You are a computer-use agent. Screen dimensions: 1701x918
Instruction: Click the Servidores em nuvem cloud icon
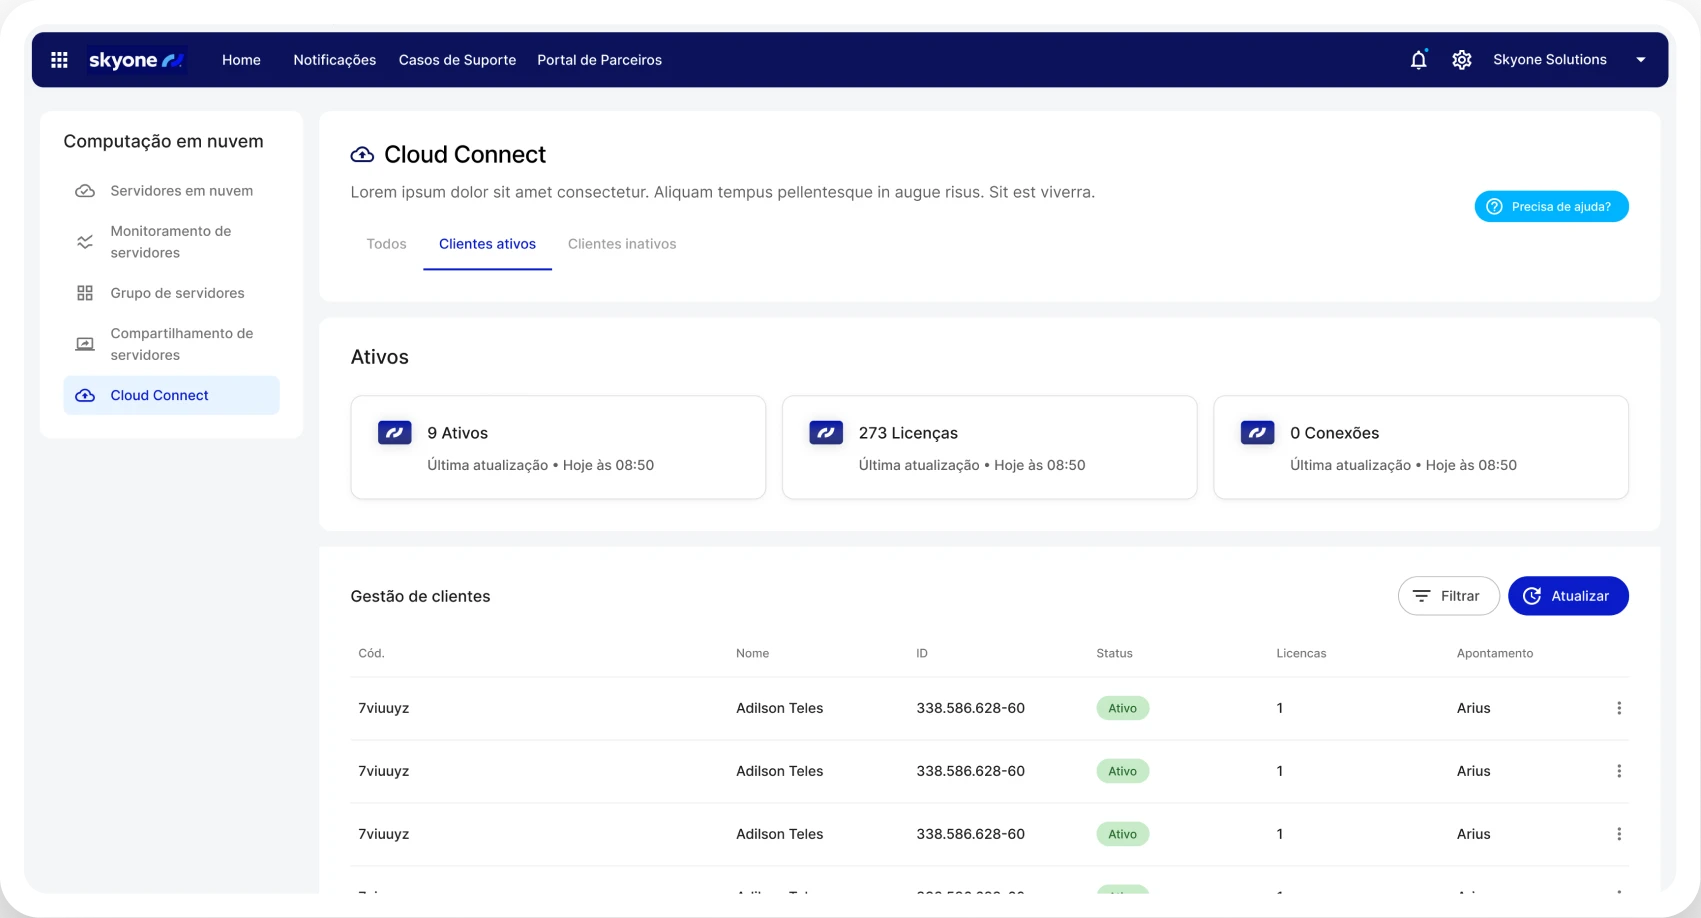click(x=85, y=191)
